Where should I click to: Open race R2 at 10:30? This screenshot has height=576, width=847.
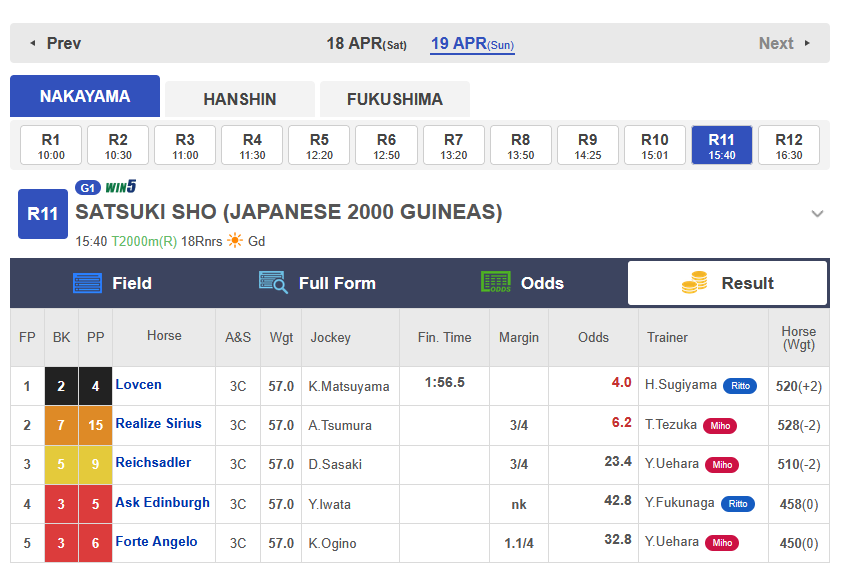[x=118, y=145]
